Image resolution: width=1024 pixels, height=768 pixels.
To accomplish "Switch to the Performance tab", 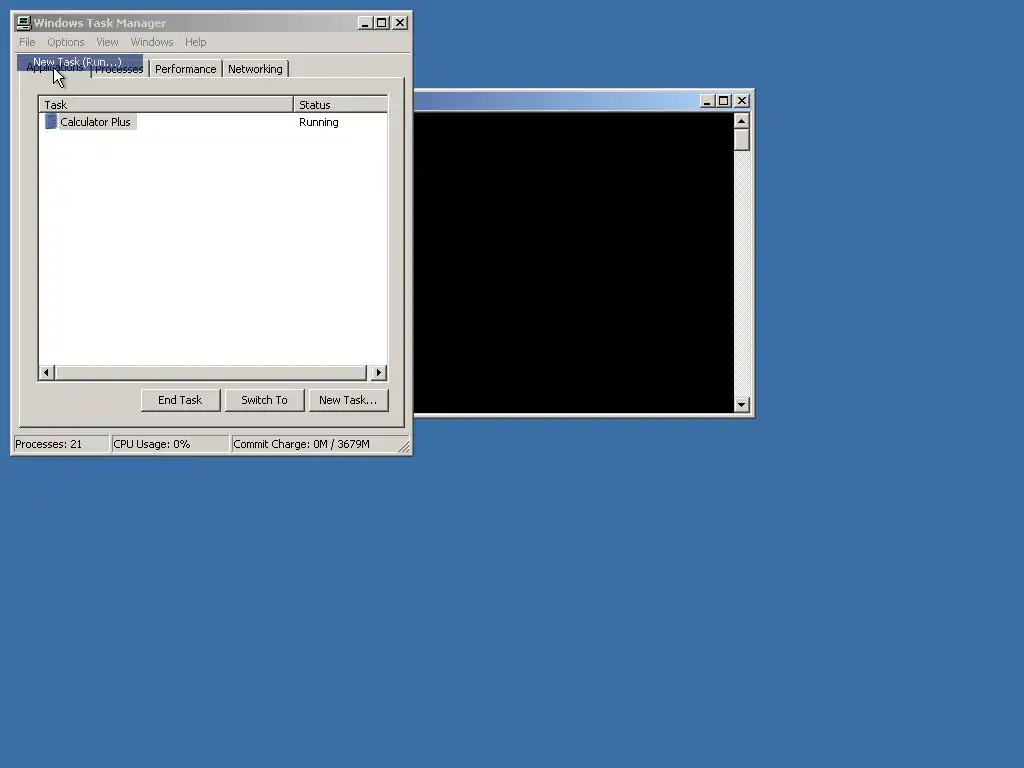I will coord(185,69).
